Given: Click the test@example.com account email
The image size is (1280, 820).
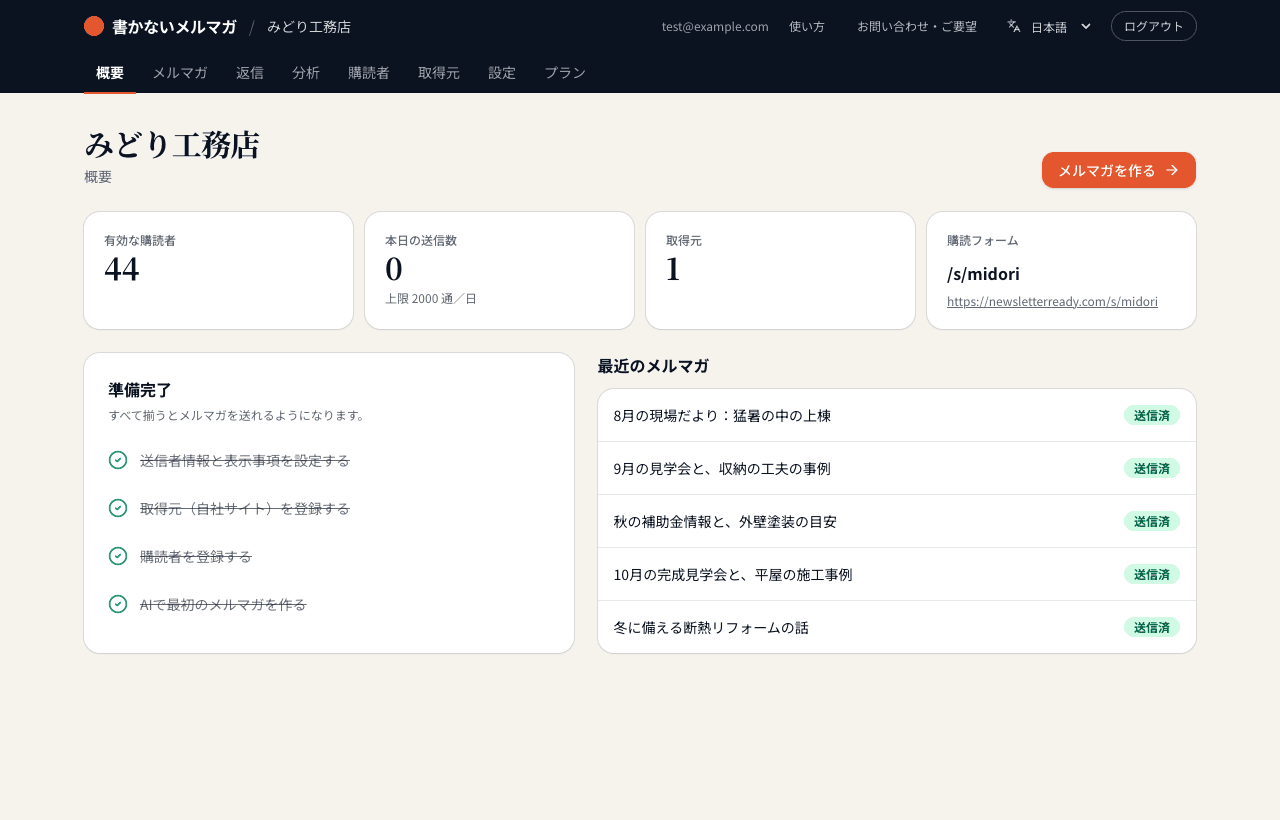Looking at the screenshot, I should (715, 26).
